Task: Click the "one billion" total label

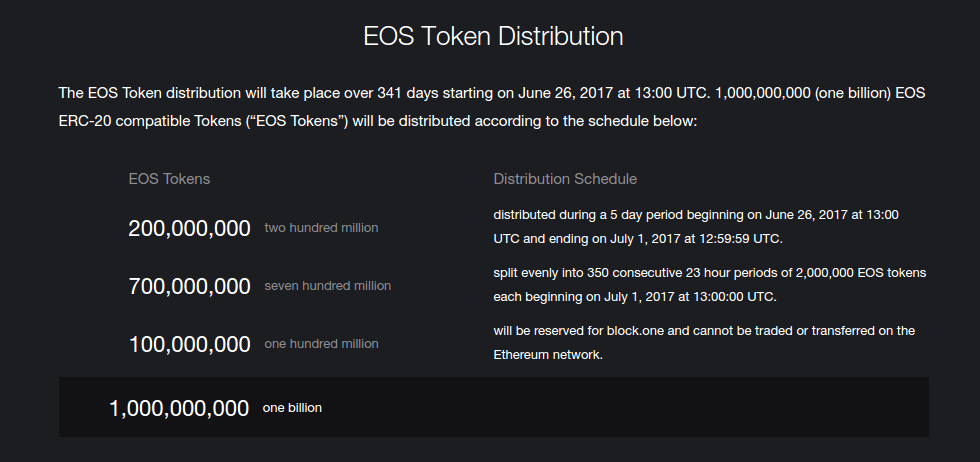Action: click(x=292, y=408)
